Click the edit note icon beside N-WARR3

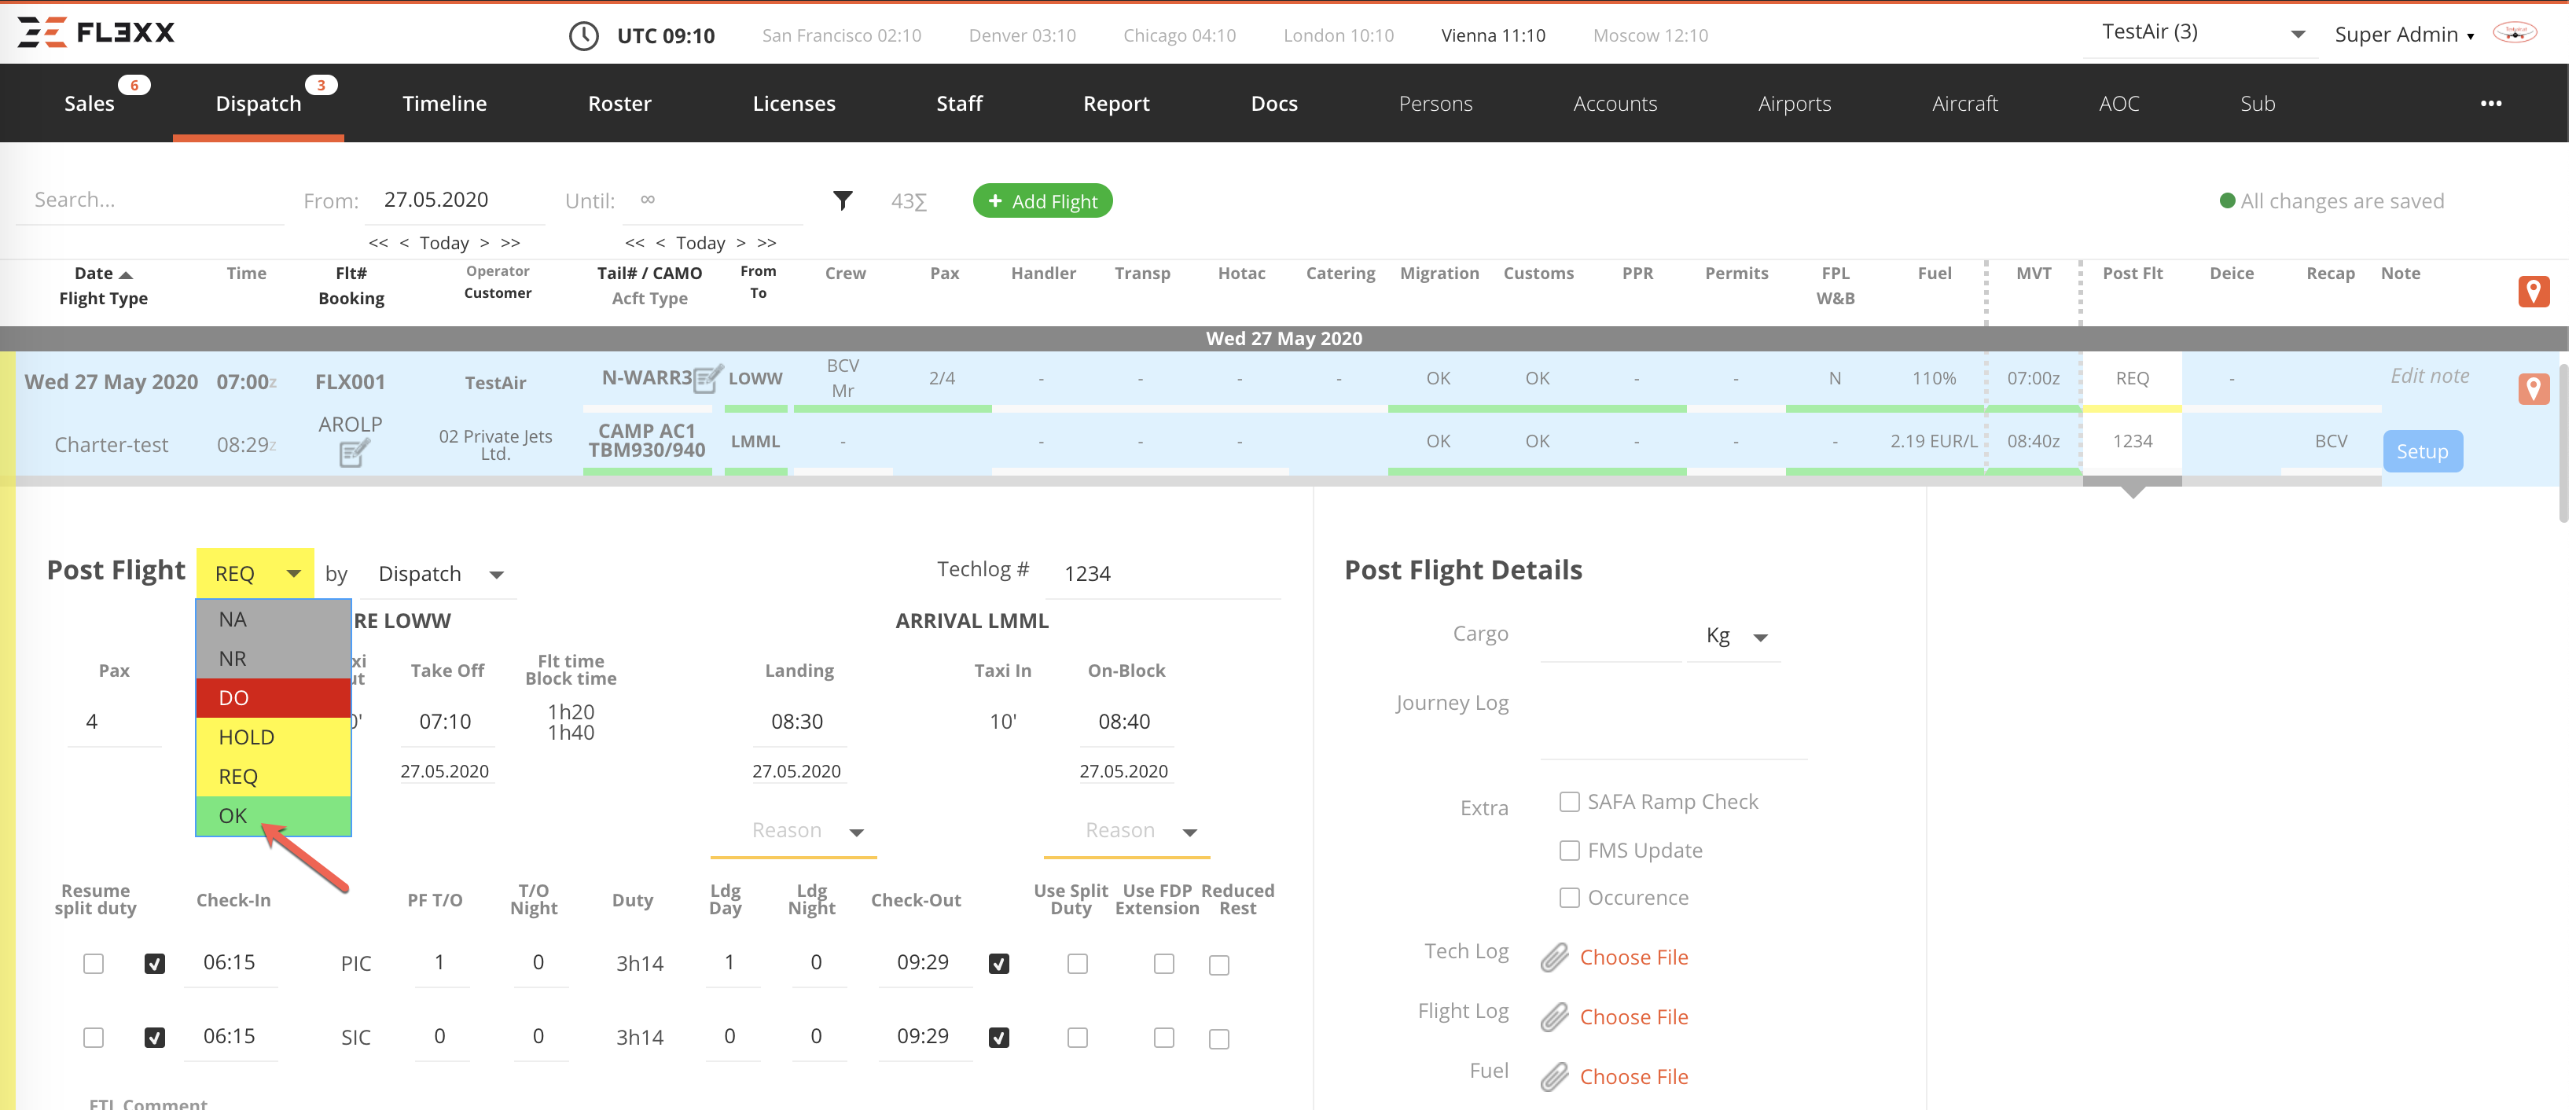click(707, 379)
